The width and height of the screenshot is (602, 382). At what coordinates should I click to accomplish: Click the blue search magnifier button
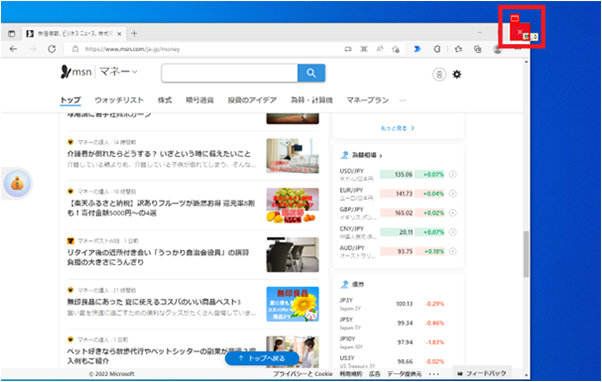[311, 73]
